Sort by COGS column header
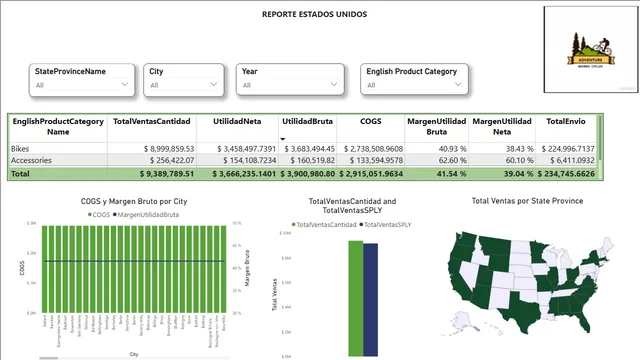 (371, 121)
